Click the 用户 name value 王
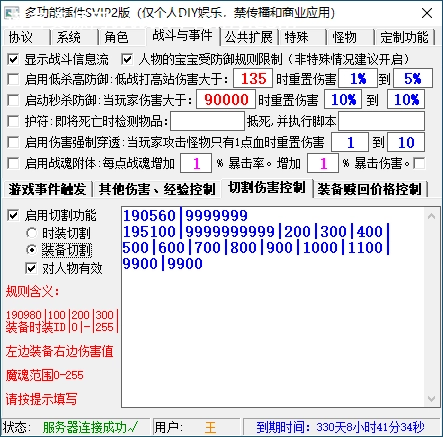443x437 pixels. point(211,428)
